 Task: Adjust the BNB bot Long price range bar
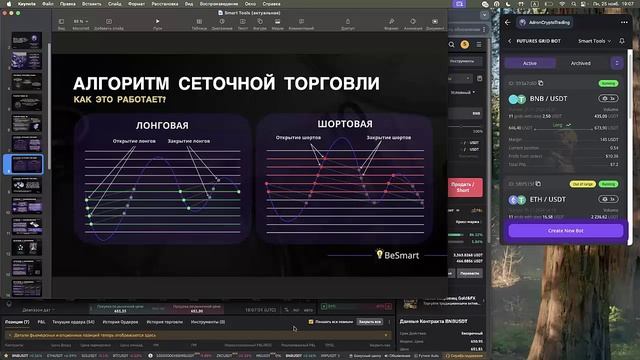pos(563,128)
